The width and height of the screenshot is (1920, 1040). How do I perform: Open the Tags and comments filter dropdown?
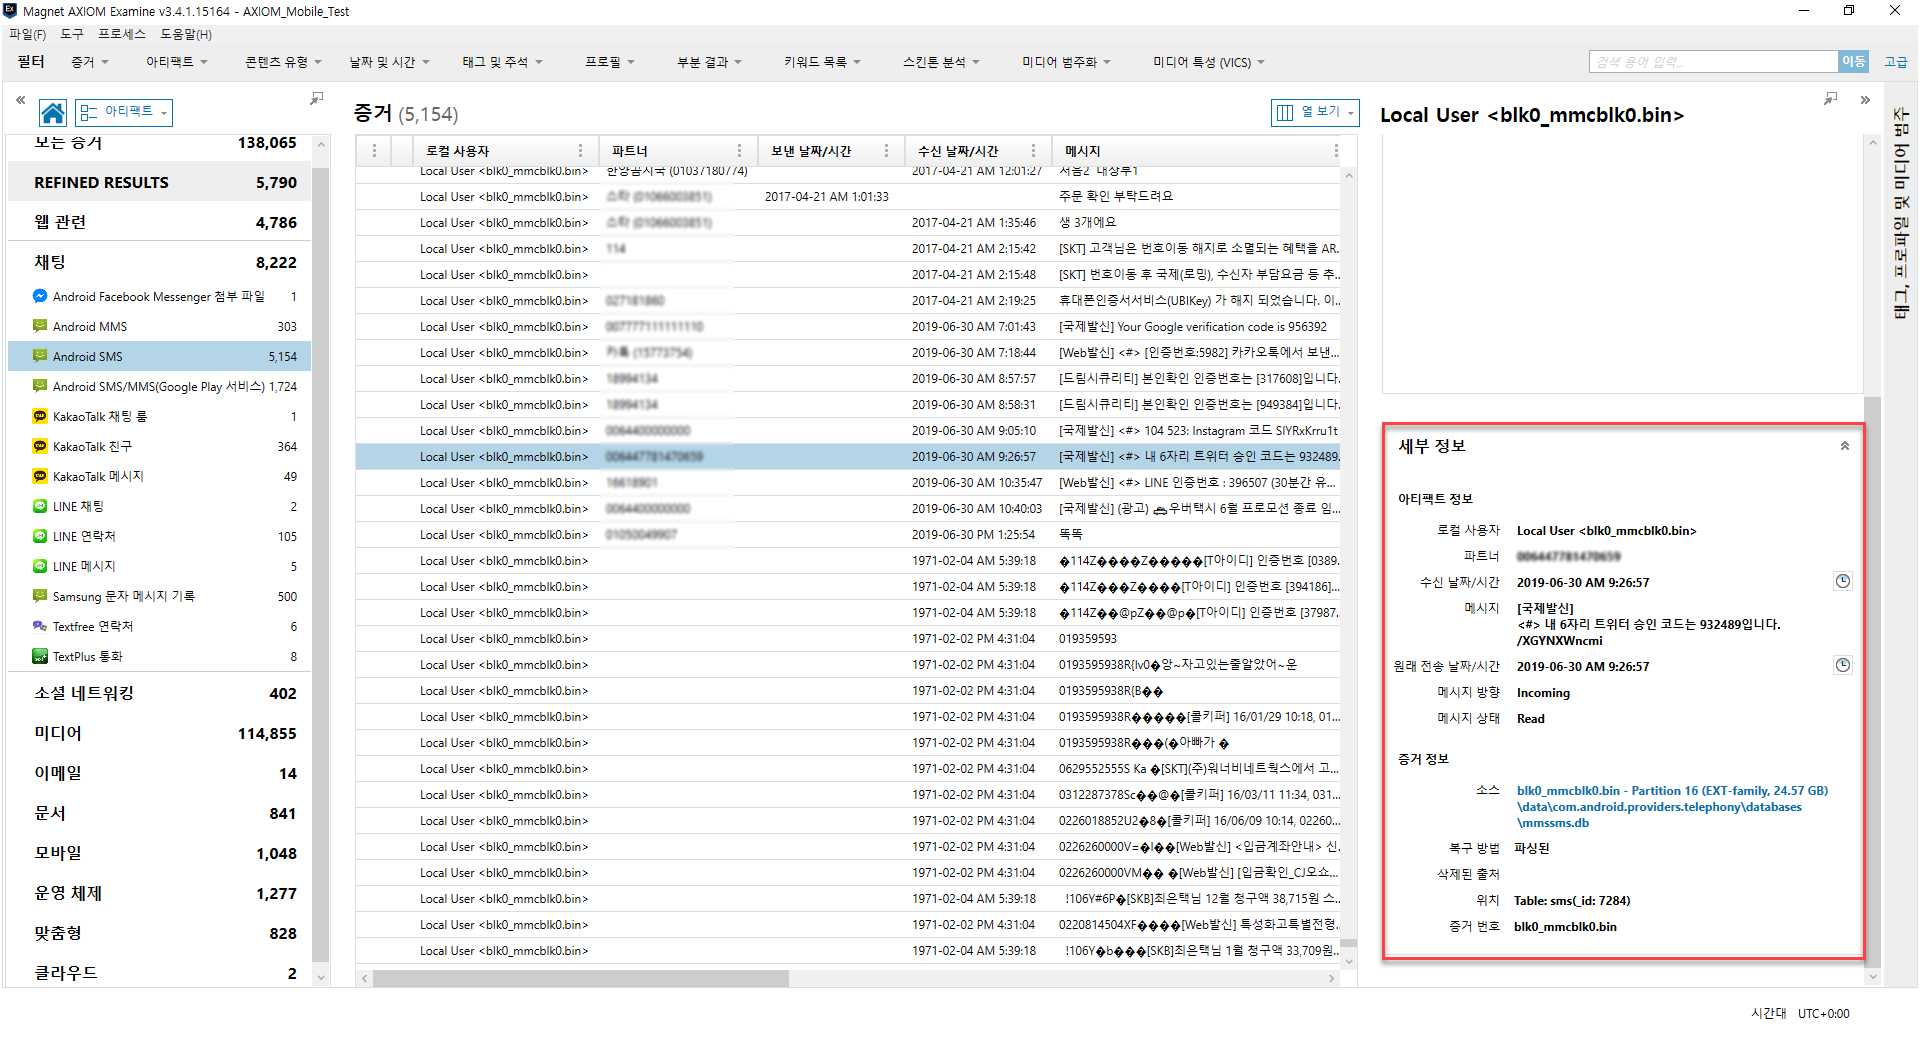tap(502, 62)
